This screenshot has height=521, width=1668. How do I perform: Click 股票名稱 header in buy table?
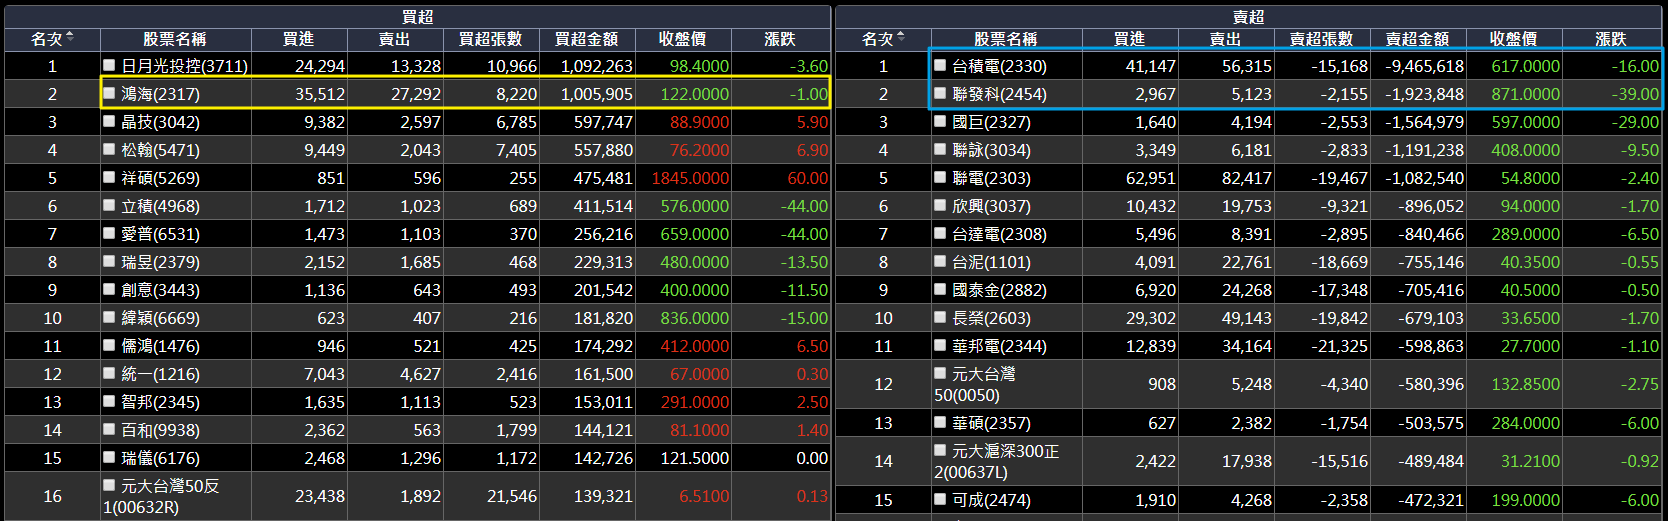click(x=174, y=39)
